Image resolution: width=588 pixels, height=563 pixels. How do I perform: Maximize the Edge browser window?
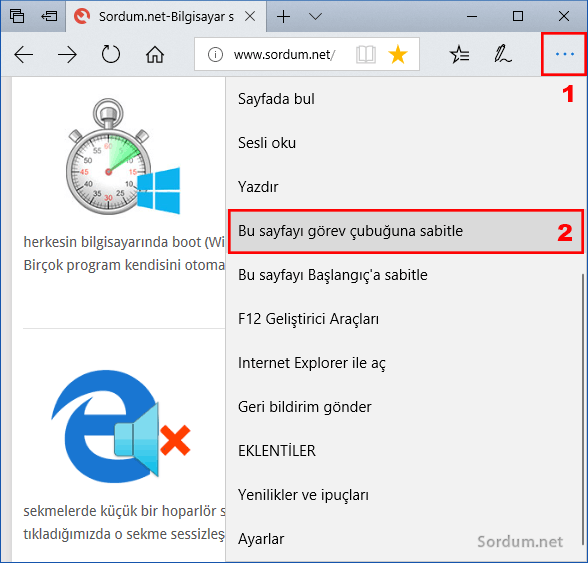coord(518,16)
